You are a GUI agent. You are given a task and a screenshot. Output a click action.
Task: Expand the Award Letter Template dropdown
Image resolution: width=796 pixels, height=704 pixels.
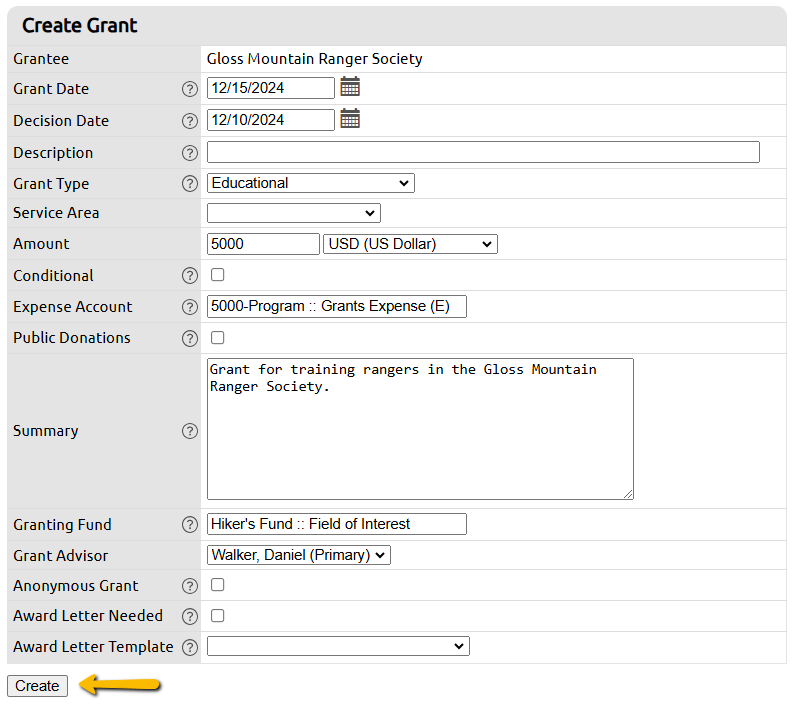click(338, 647)
